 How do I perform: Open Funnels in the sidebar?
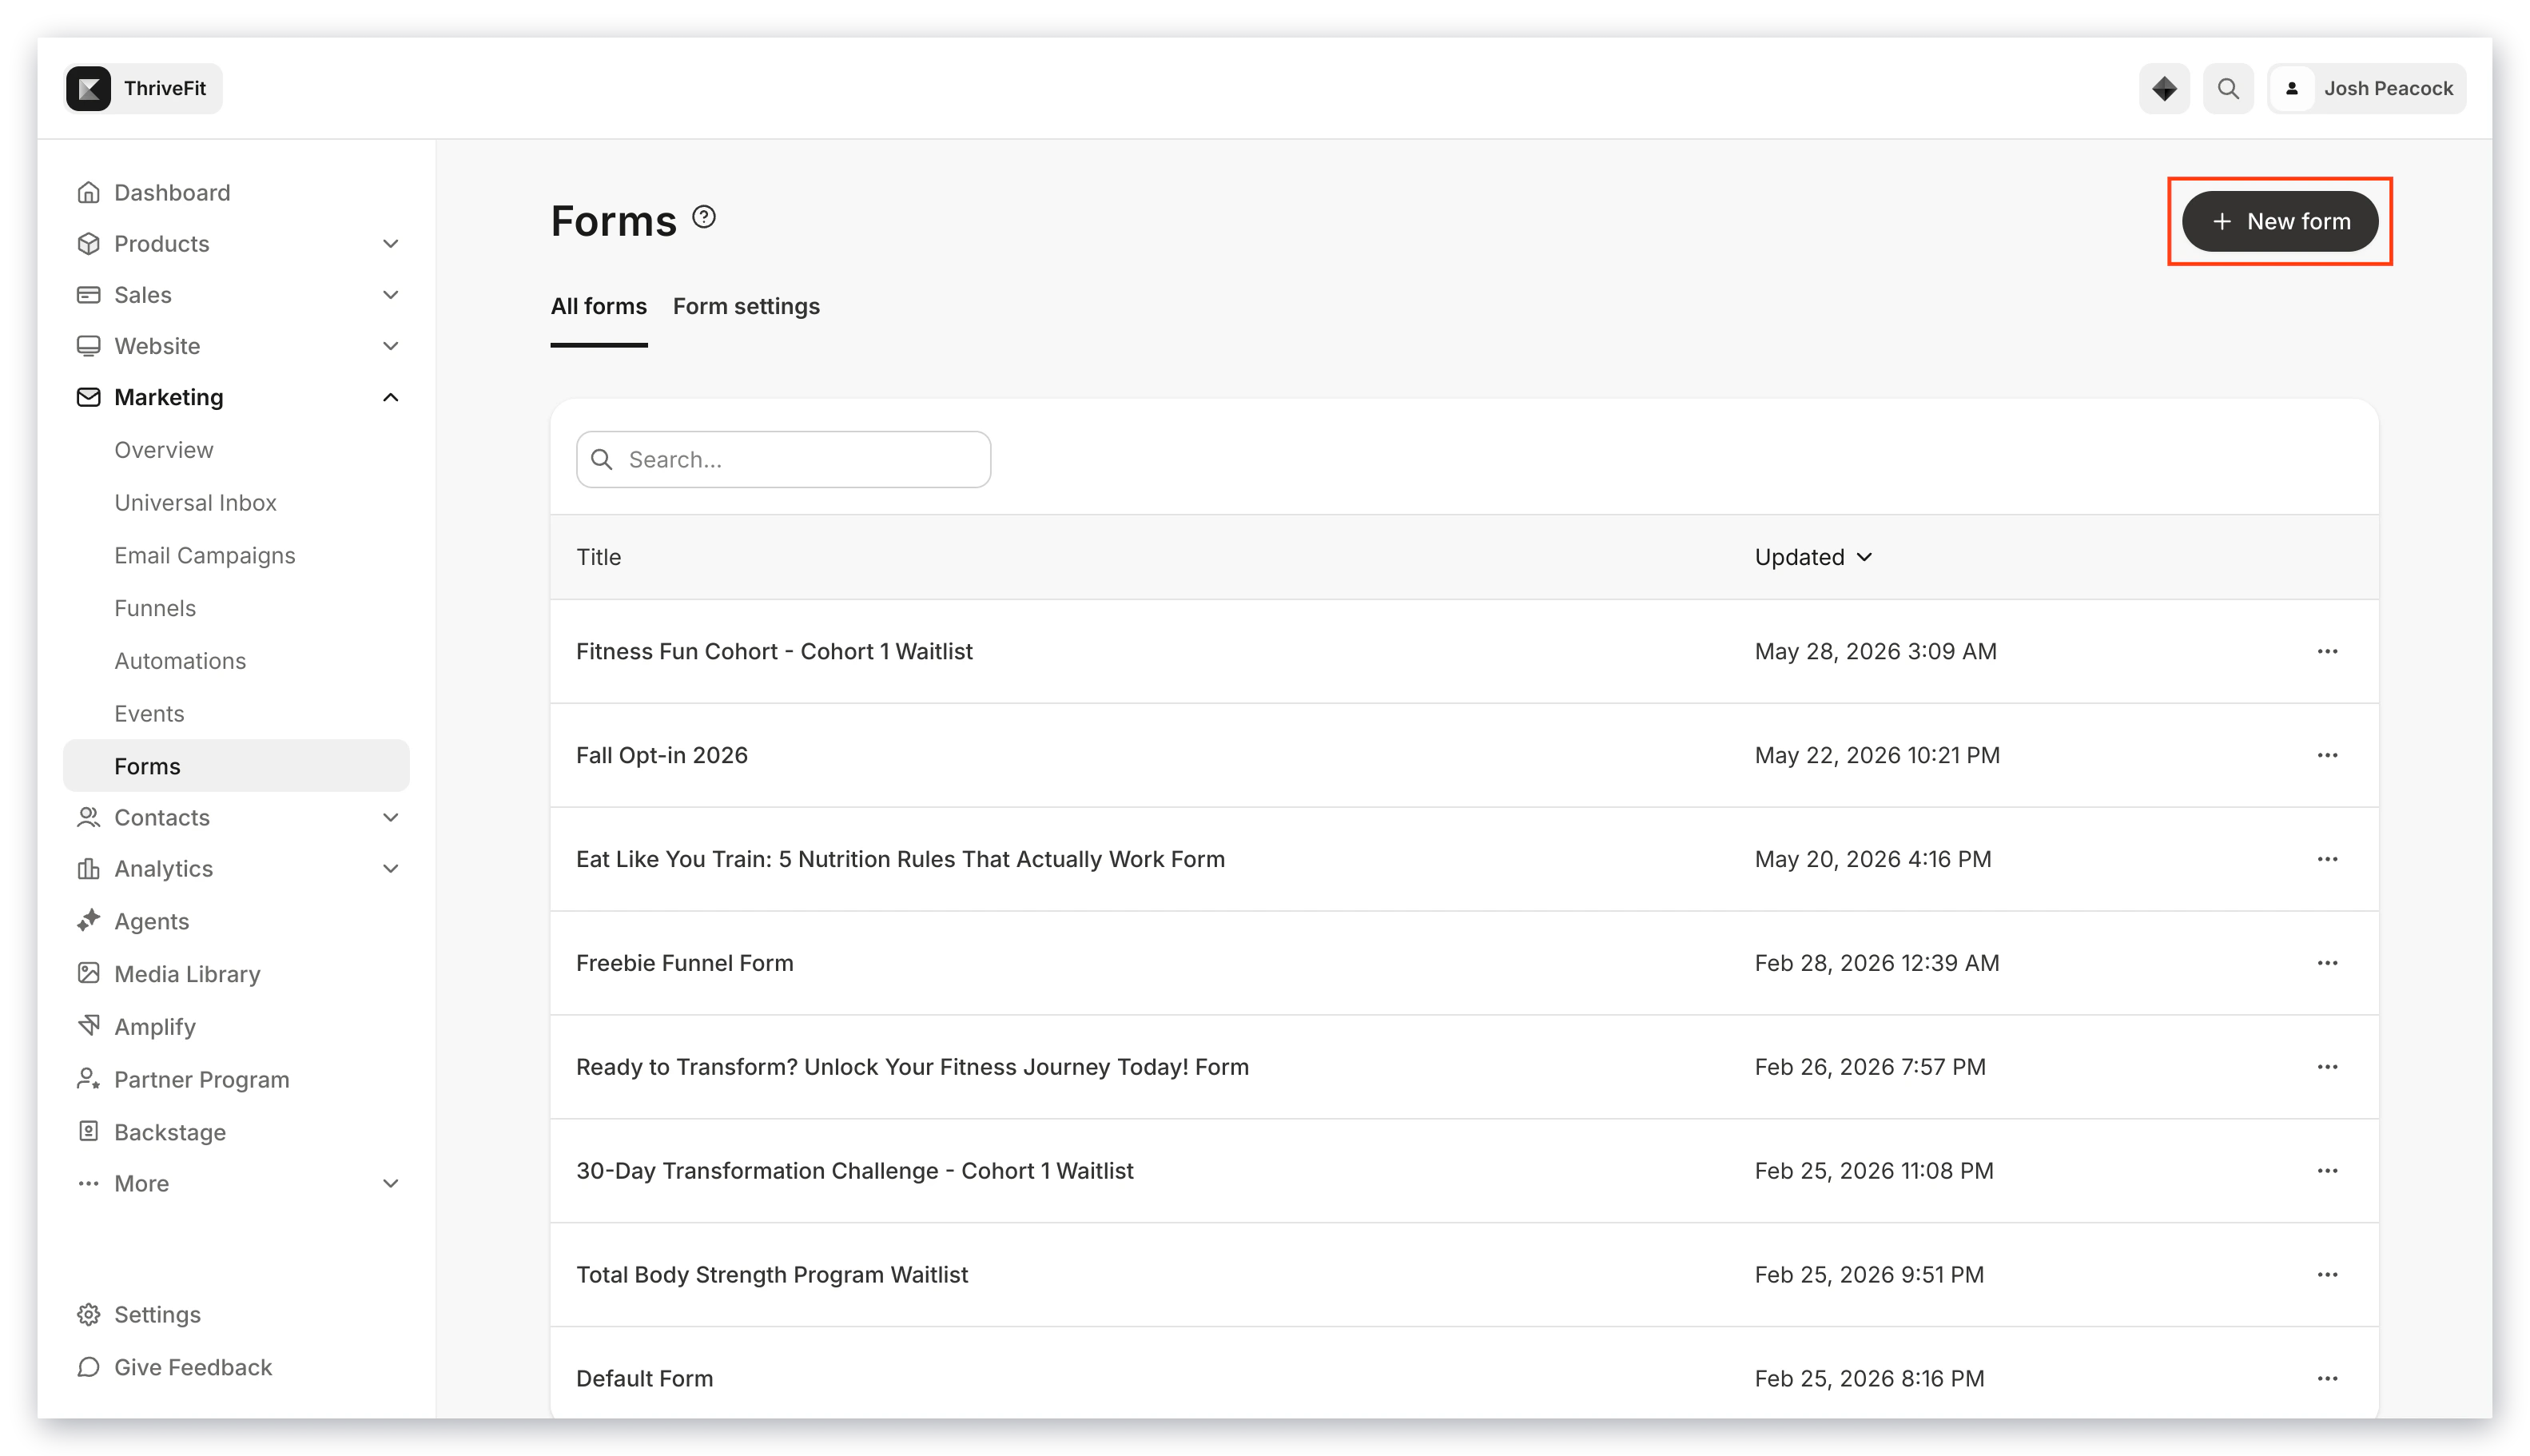coord(154,608)
